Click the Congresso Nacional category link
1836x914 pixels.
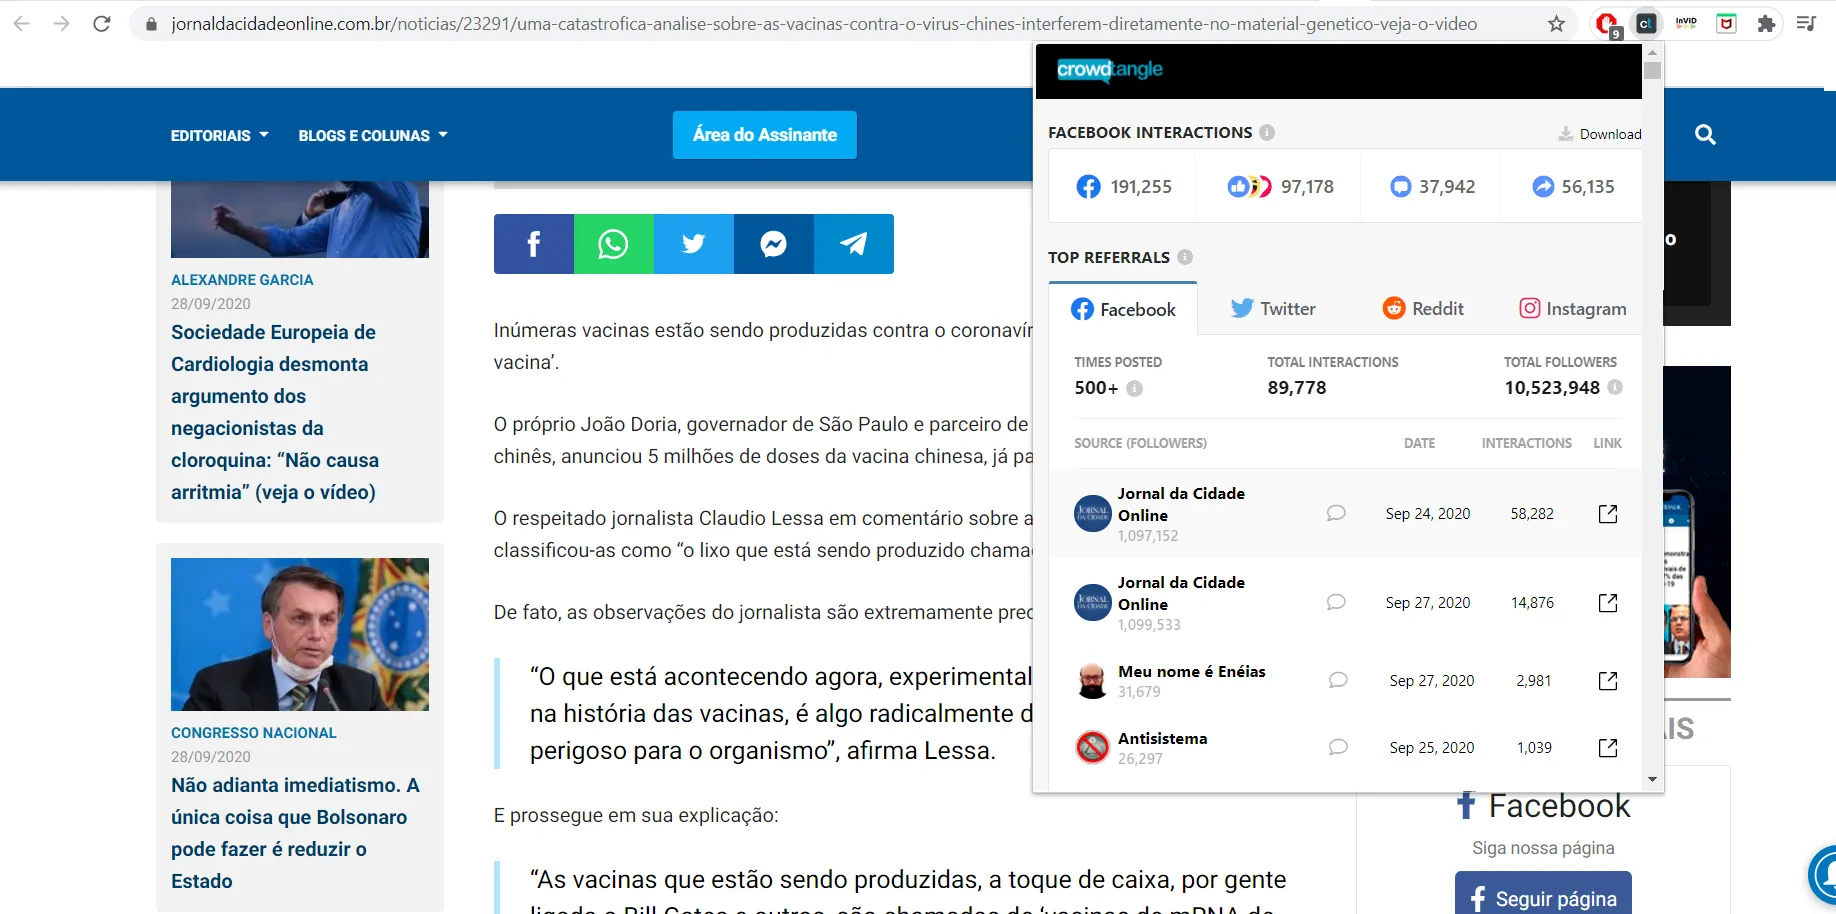[x=254, y=733]
